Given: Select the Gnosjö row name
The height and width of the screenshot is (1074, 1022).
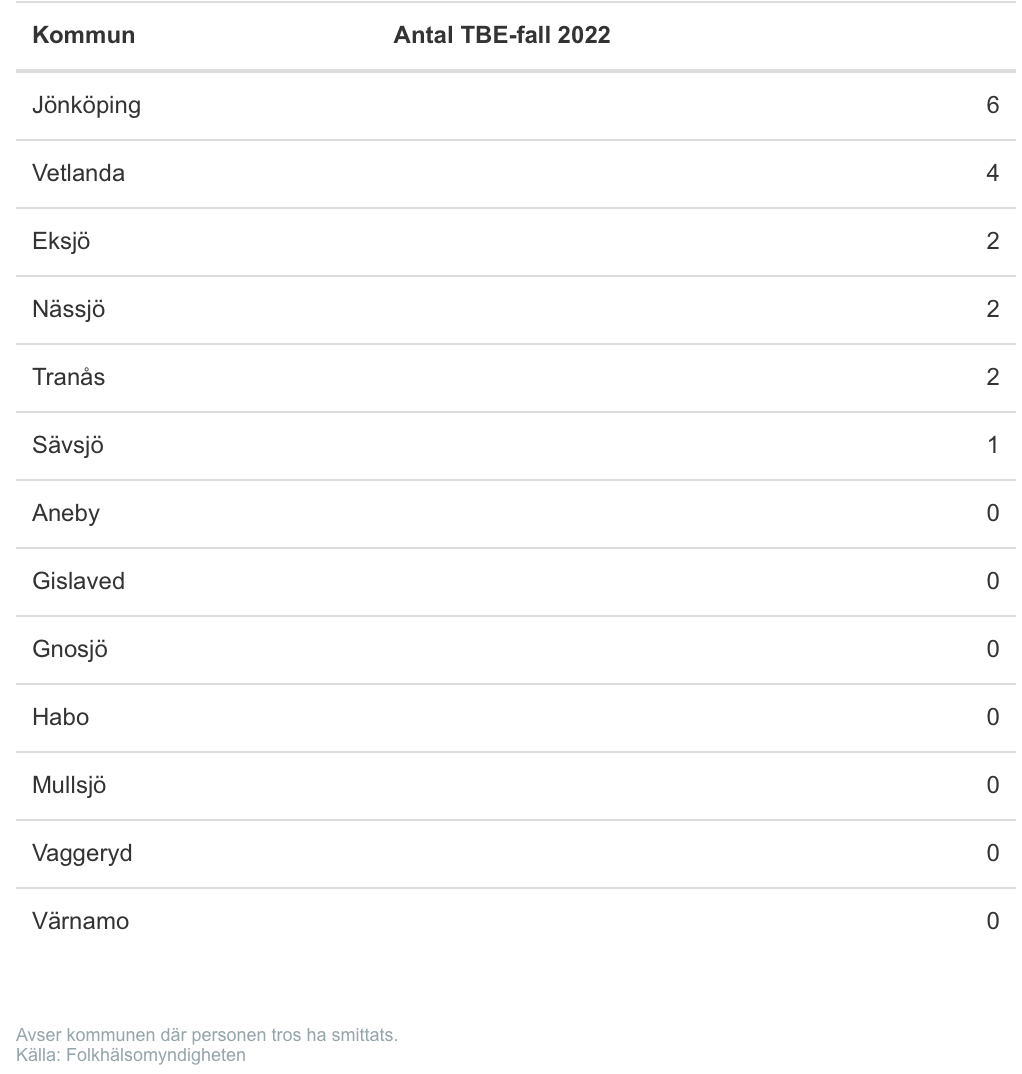Looking at the screenshot, I should [69, 649].
